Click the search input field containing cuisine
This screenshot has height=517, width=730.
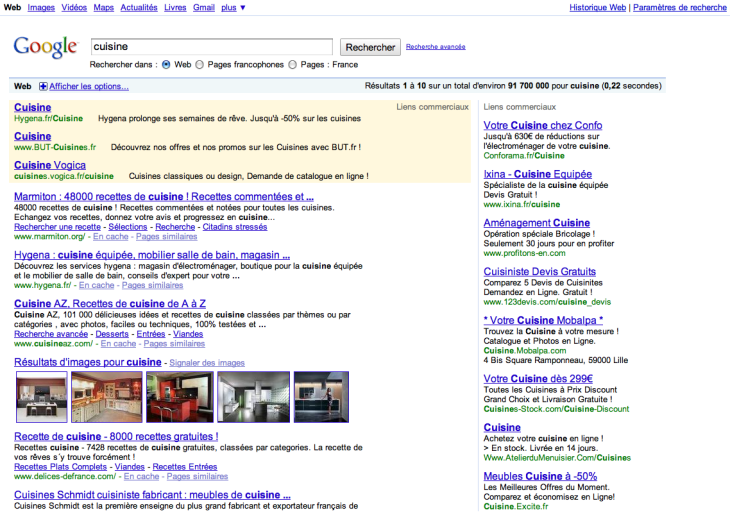coord(212,47)
